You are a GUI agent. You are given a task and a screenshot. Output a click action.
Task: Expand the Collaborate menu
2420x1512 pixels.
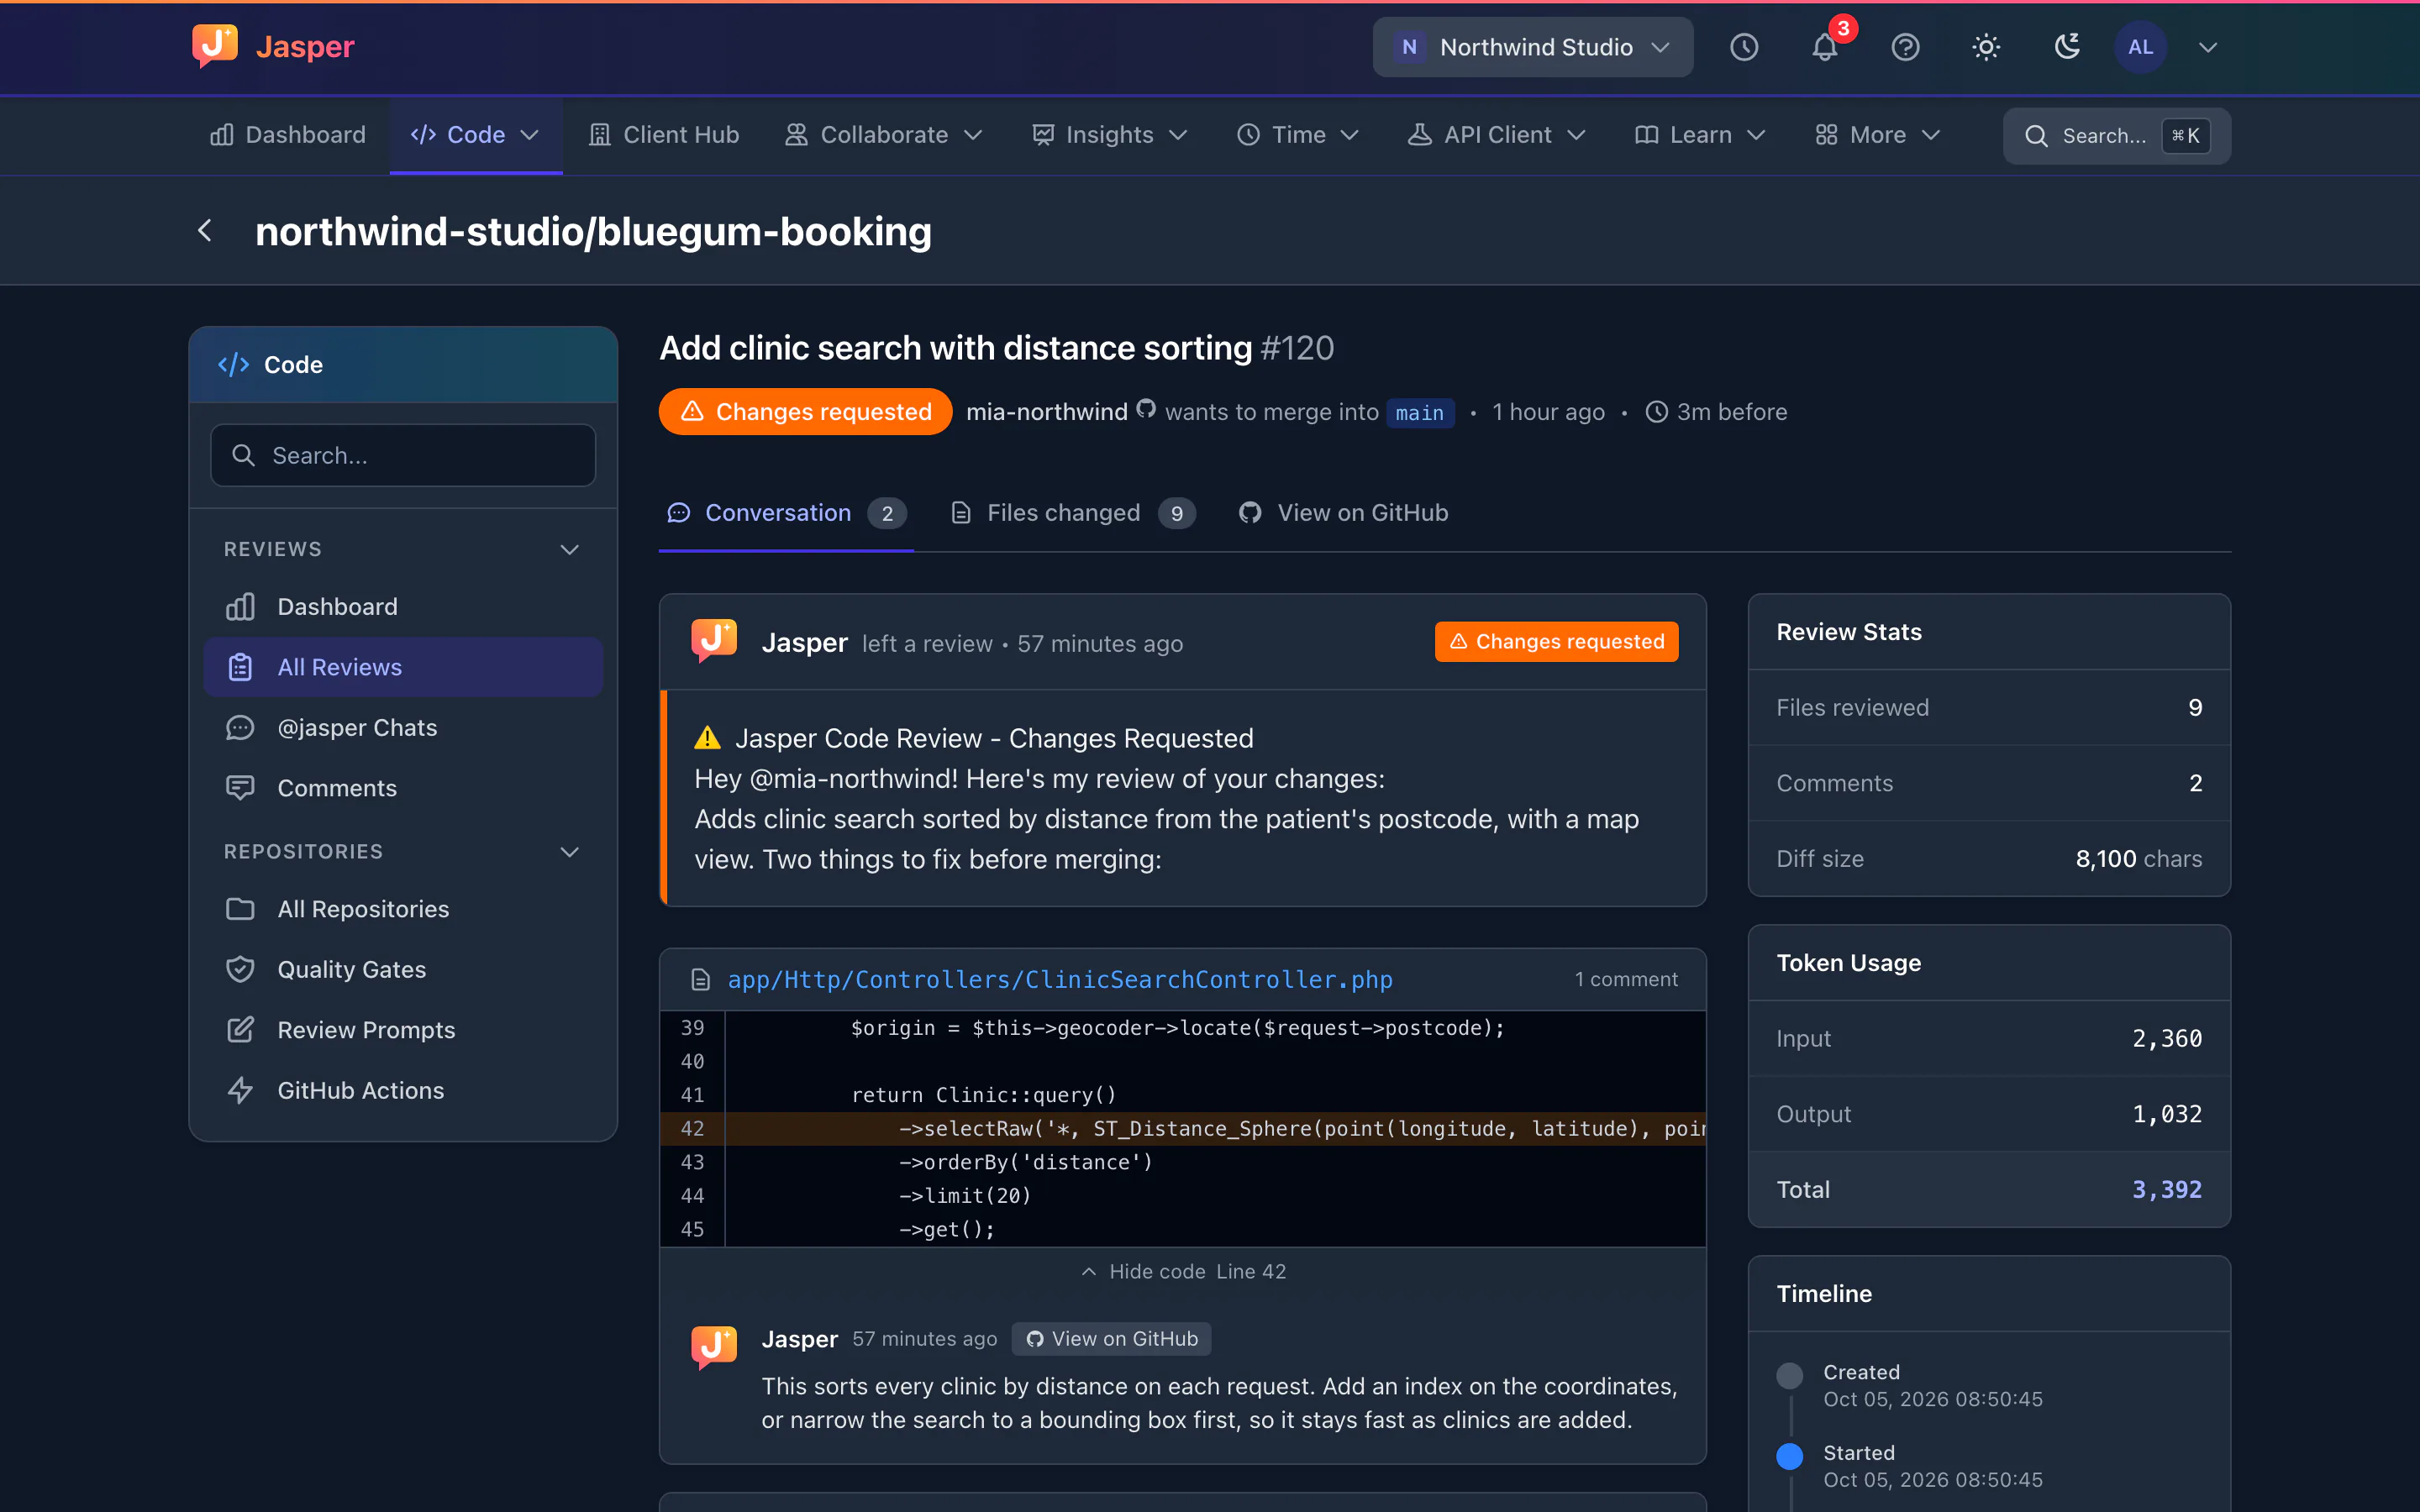point(884,135)
